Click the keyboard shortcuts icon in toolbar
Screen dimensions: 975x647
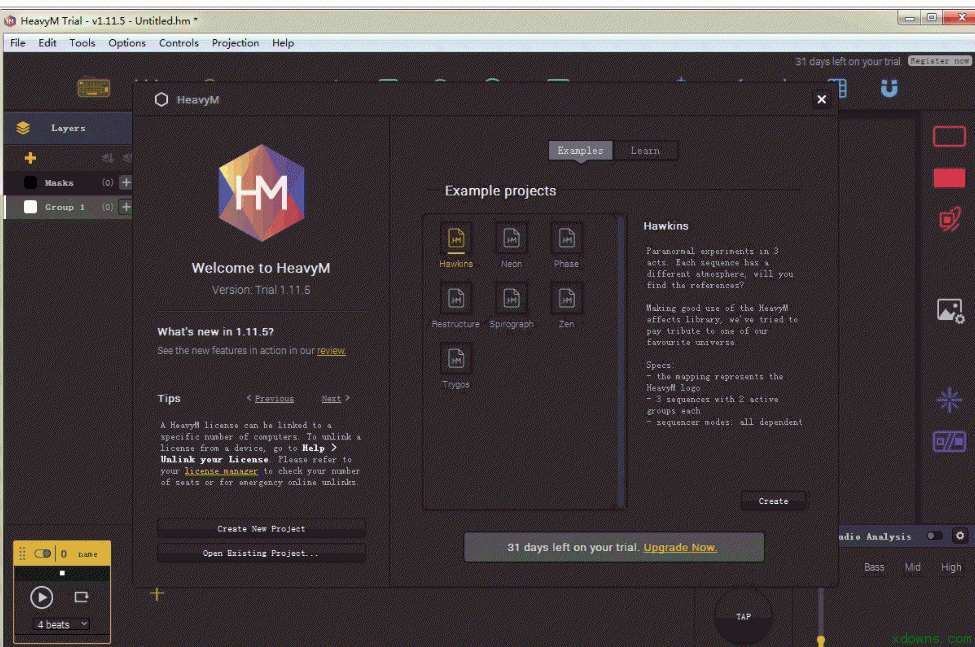[94, 88]
